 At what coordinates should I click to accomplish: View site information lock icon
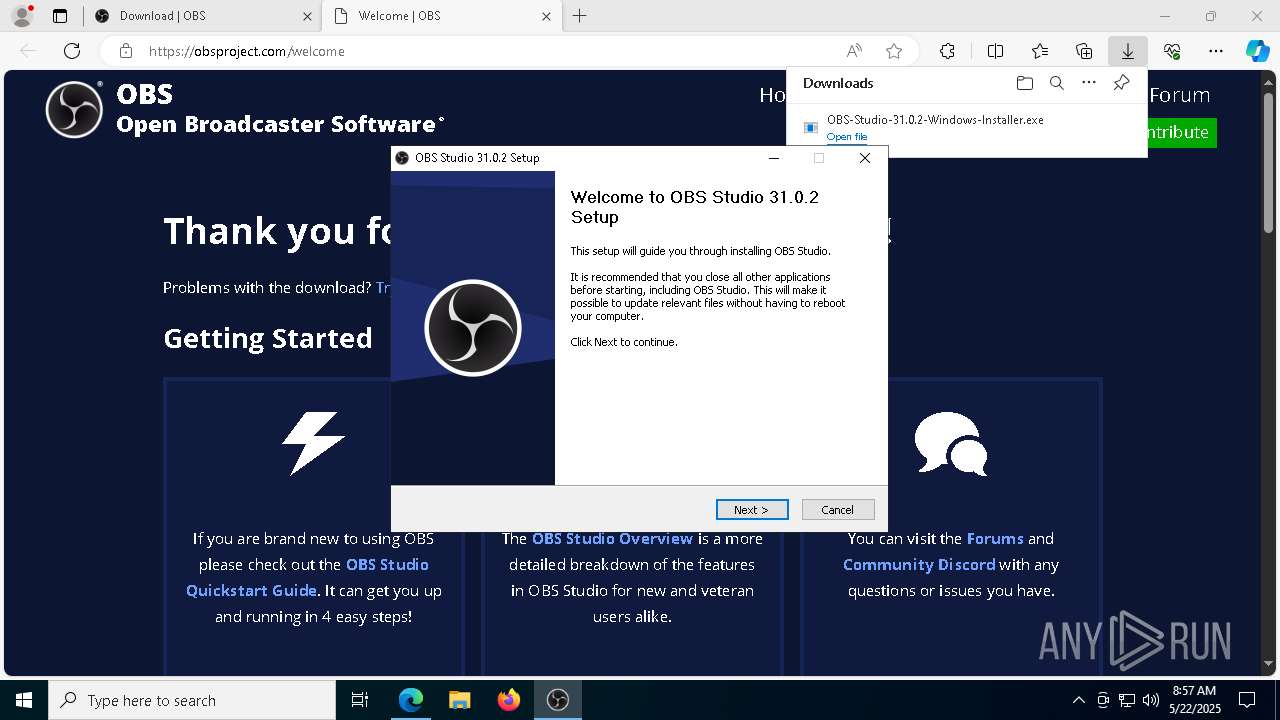click(x=125, y=51)
